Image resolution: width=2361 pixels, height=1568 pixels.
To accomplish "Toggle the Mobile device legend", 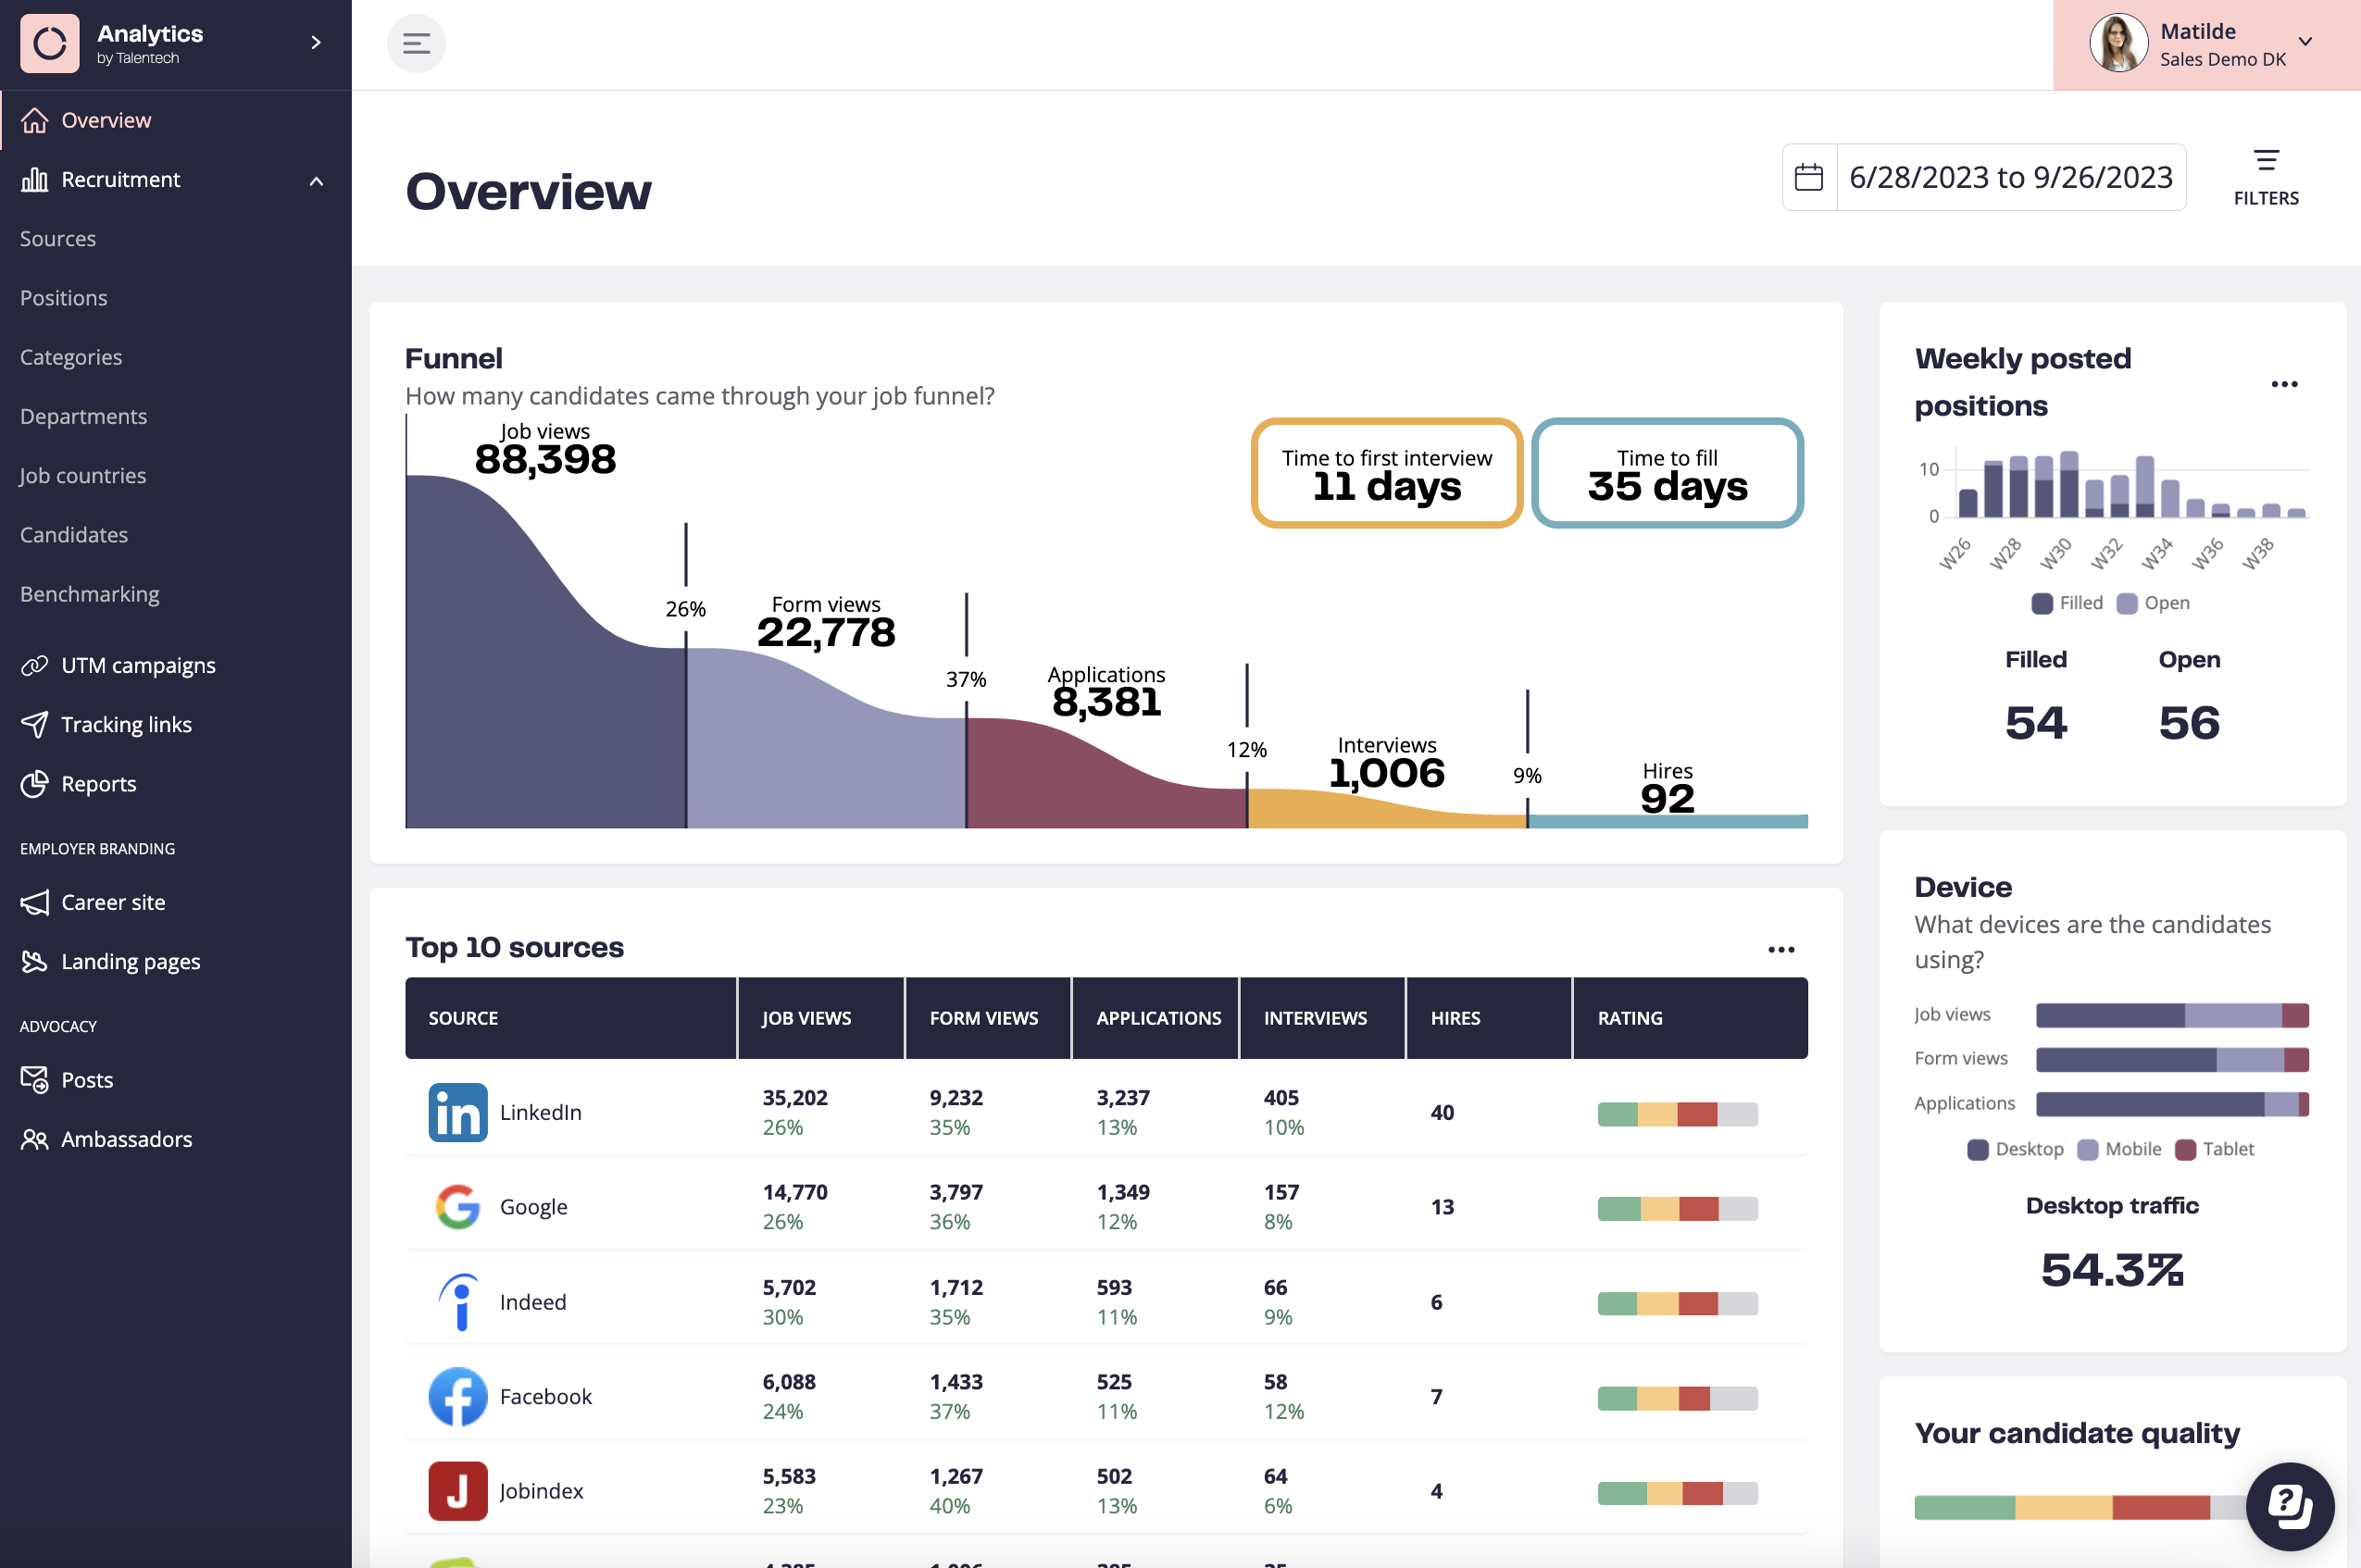I will (x=2118, y=1149).
